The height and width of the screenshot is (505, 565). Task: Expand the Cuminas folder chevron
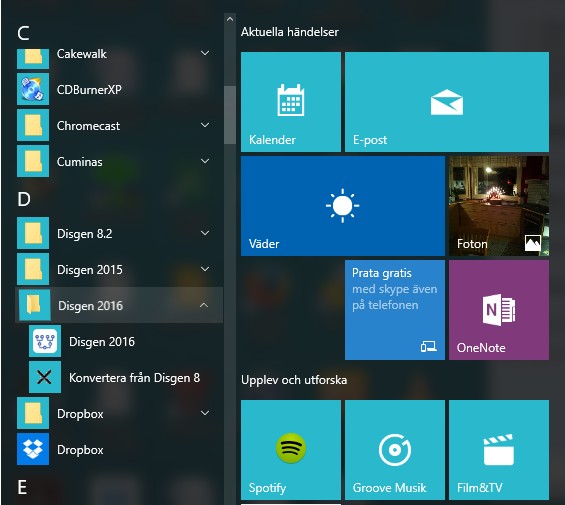coord(205,161)
